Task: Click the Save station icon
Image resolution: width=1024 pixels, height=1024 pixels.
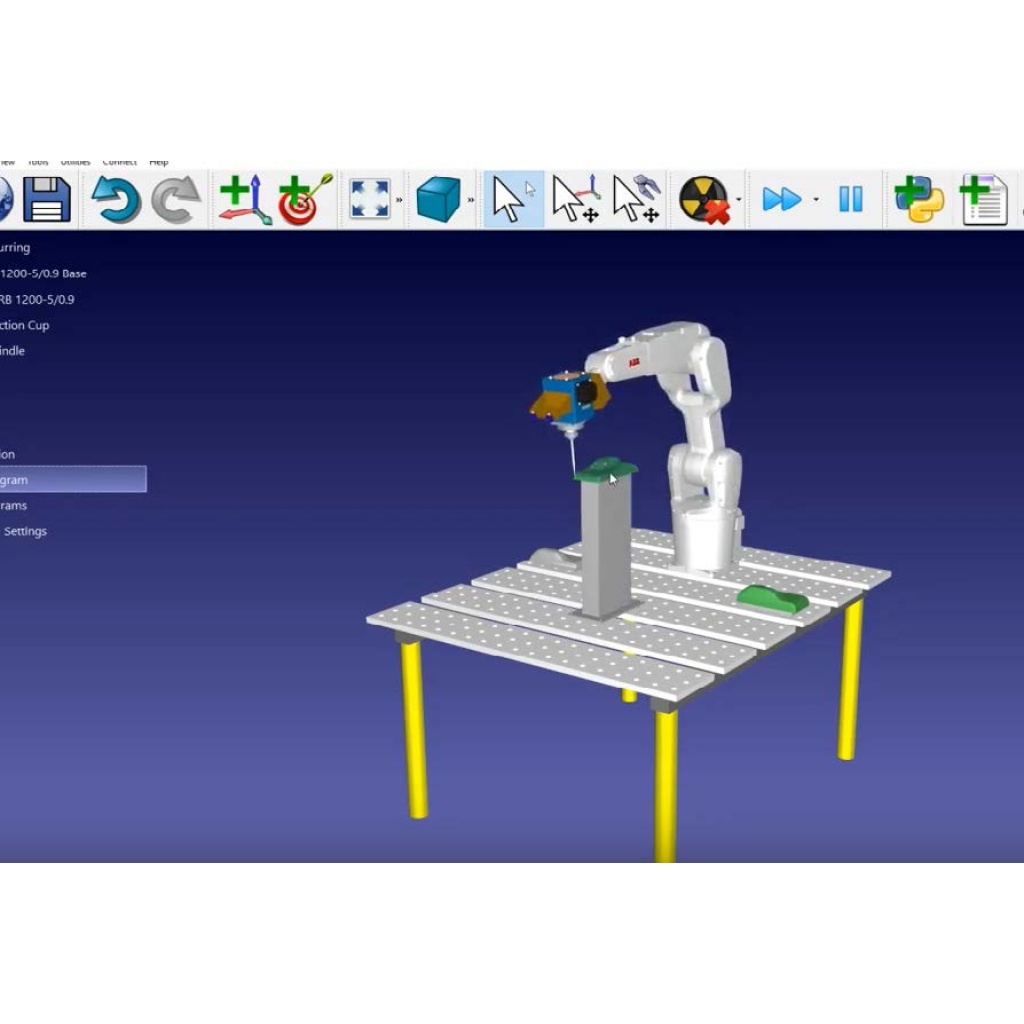Action: 48,198
